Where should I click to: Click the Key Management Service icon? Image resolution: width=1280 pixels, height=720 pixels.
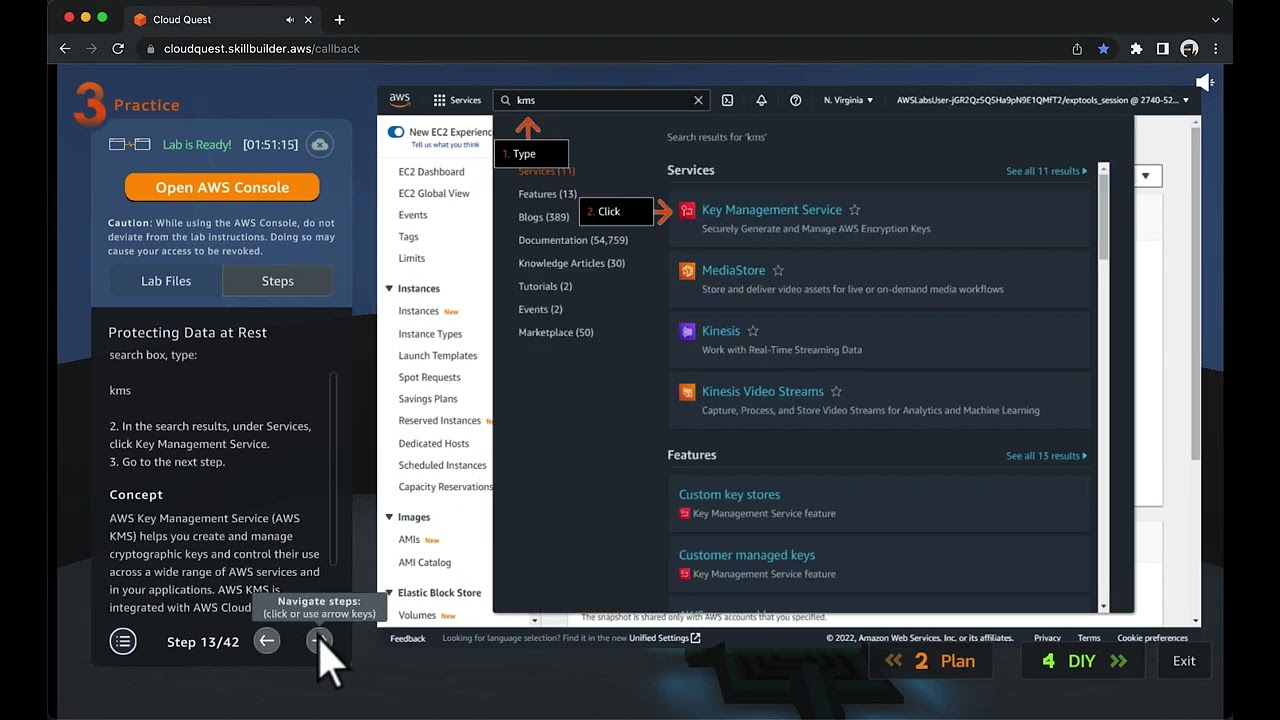(687, 210)
